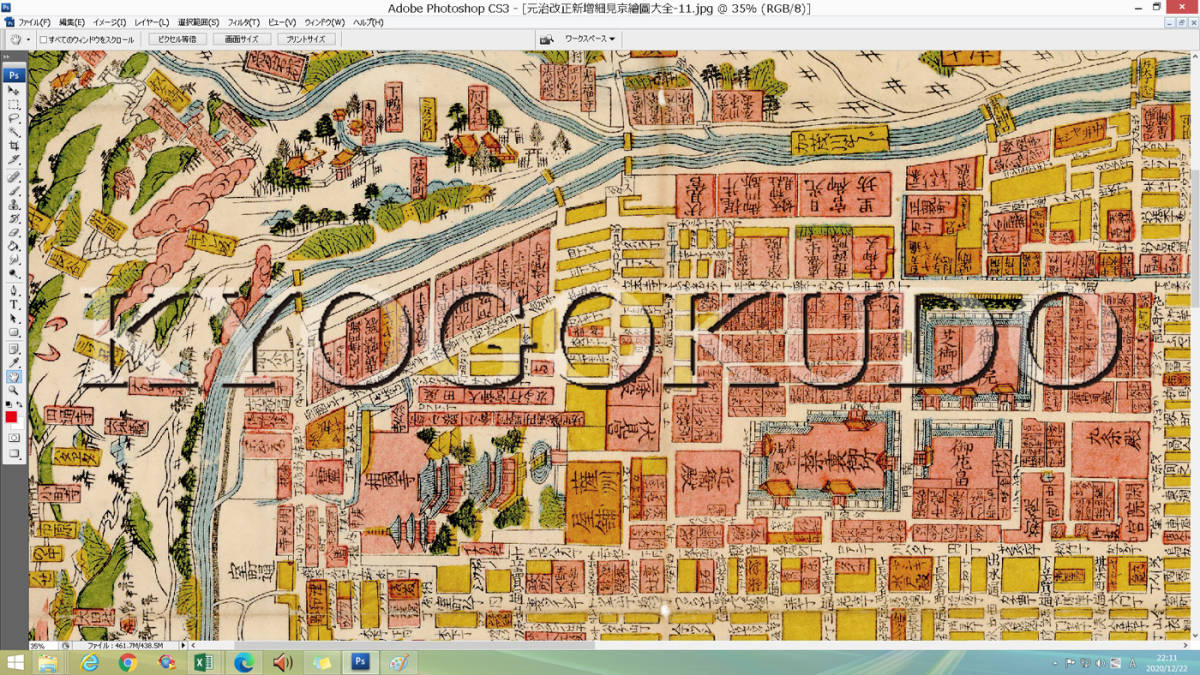Select the History Brush tool
Viewport: 1200px width, 675px height.
(x=14, y=218)
